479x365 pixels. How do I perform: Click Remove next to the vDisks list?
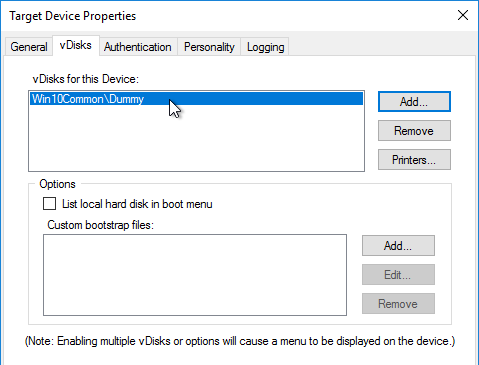tap(414, 131)
